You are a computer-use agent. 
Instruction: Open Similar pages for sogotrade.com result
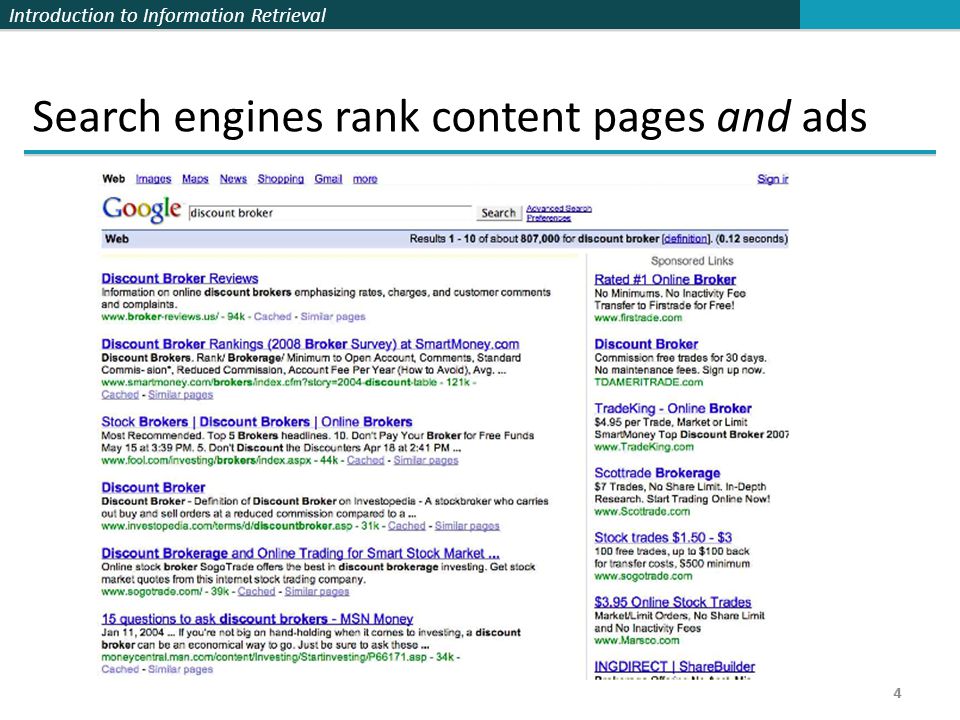(x=317, y=591)
